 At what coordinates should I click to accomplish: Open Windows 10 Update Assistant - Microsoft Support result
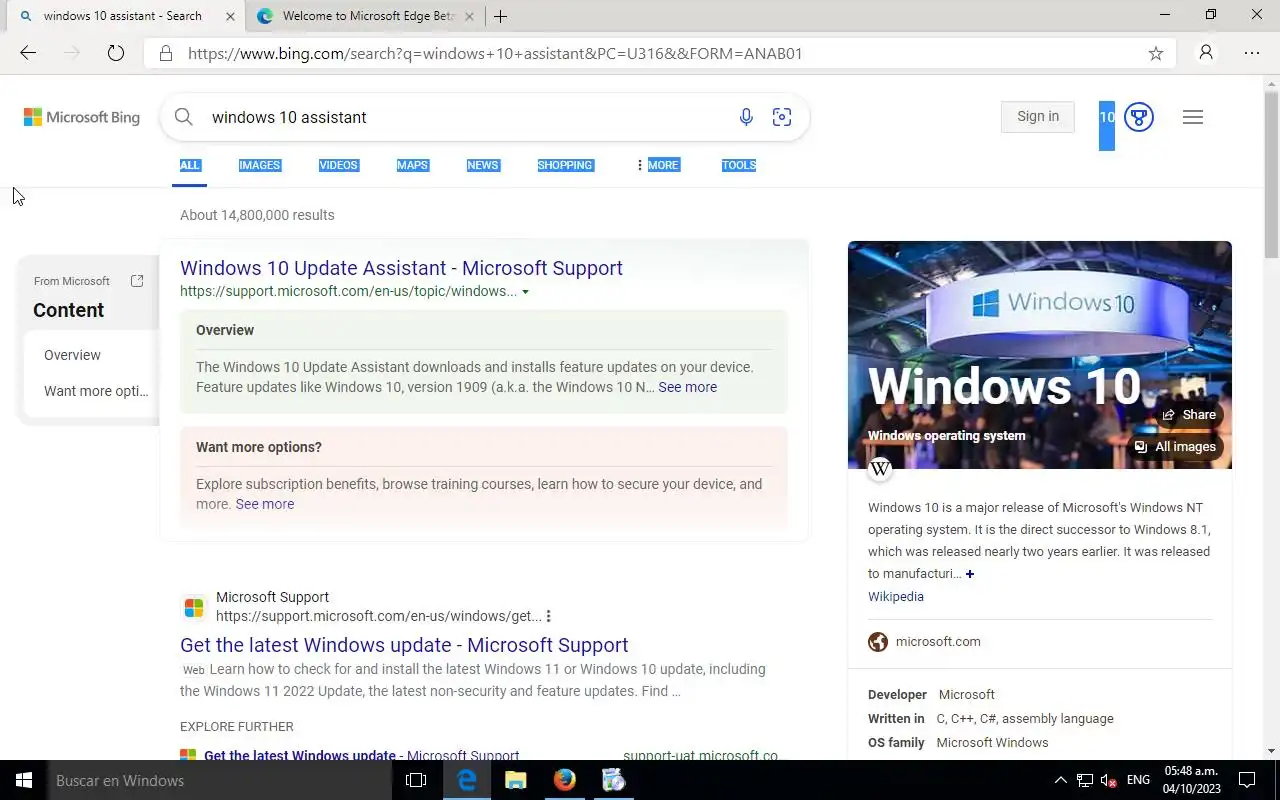click(x=401, y=268)
